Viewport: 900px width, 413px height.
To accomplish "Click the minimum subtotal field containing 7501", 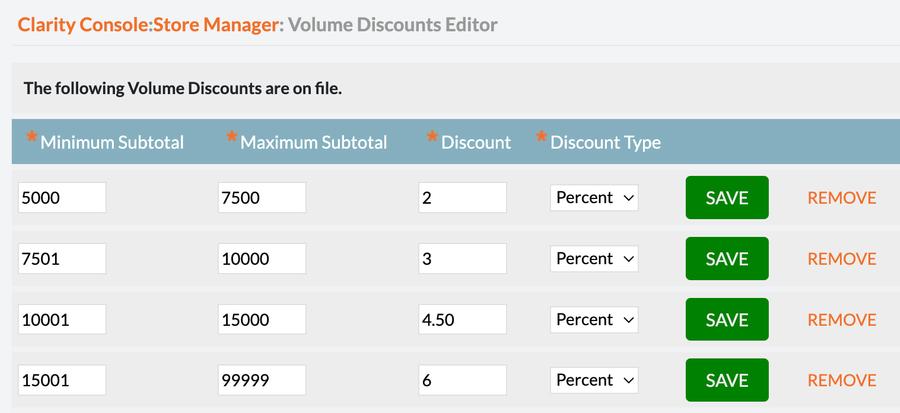I will tap(62, 259).
